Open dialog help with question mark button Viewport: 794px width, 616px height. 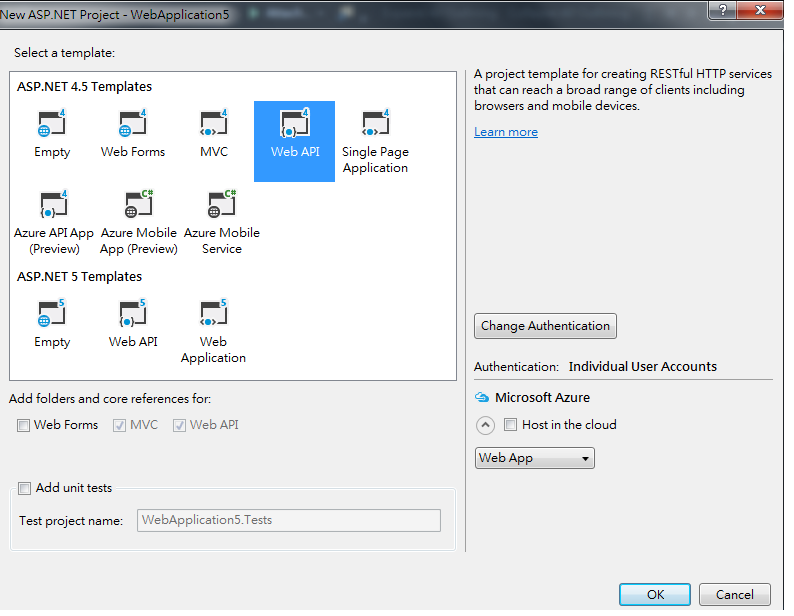click(x=723, y=10)
